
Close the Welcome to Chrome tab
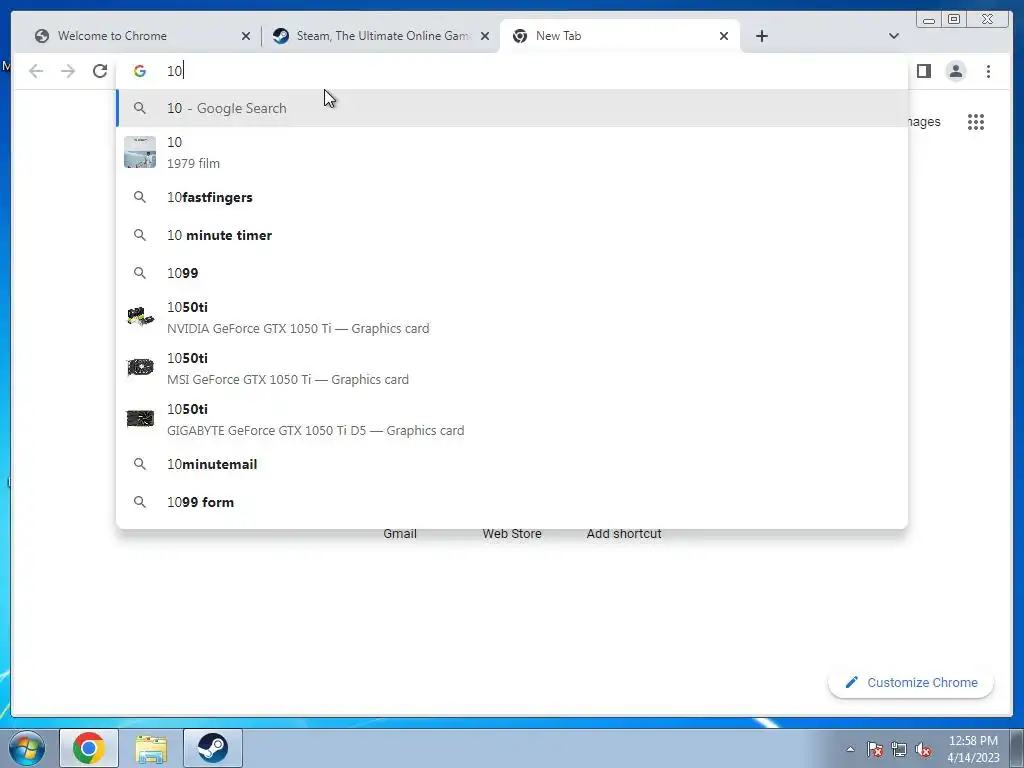pyautogui.click(x=246, y=36)
